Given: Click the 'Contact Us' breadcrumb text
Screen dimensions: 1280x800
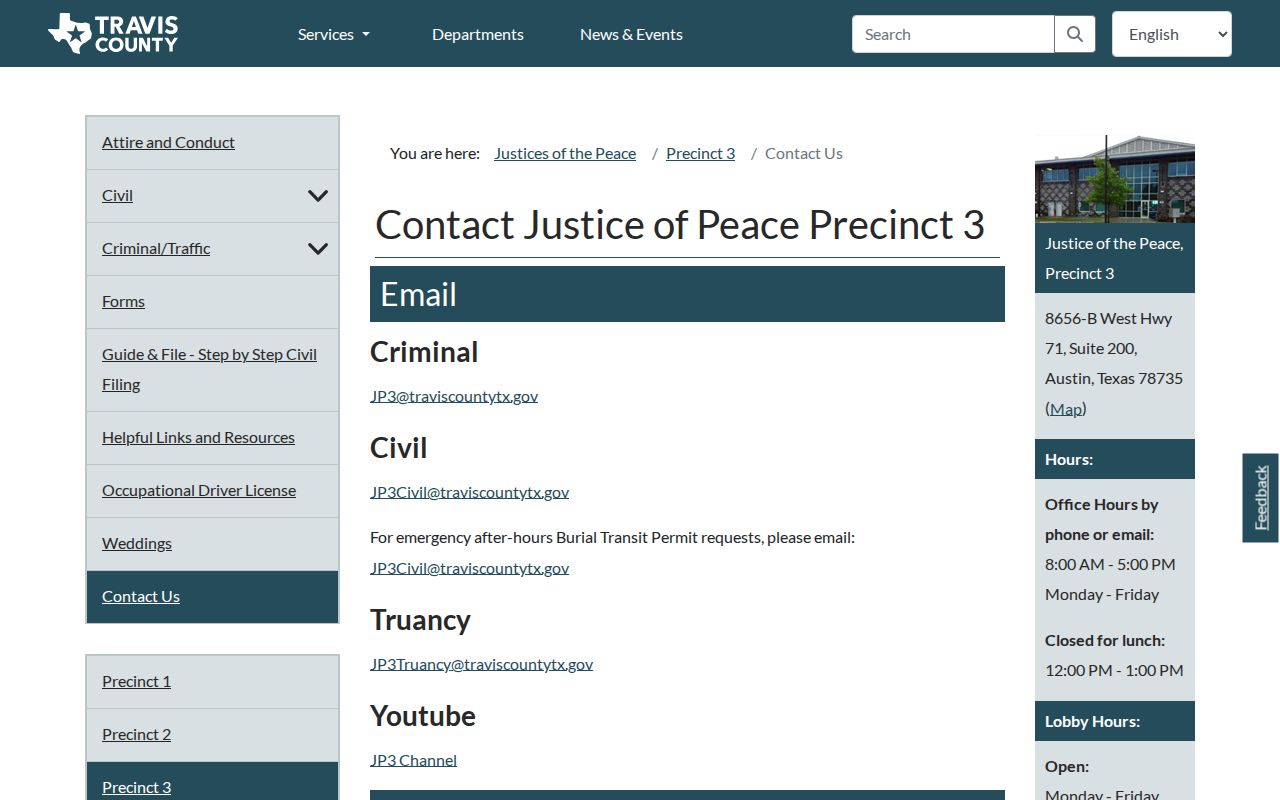Looking at the screenshot, I should point(804,153).
